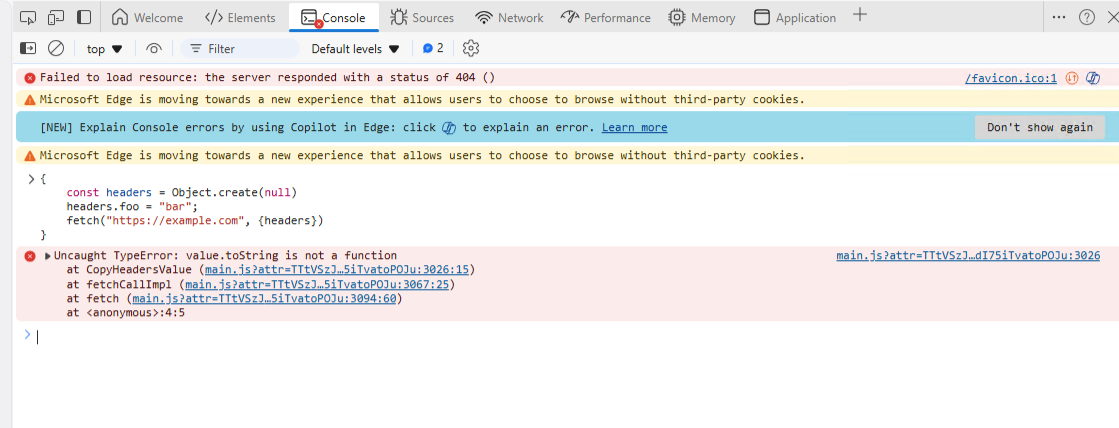Click the TypeError red error icon

tap(30, 256)
